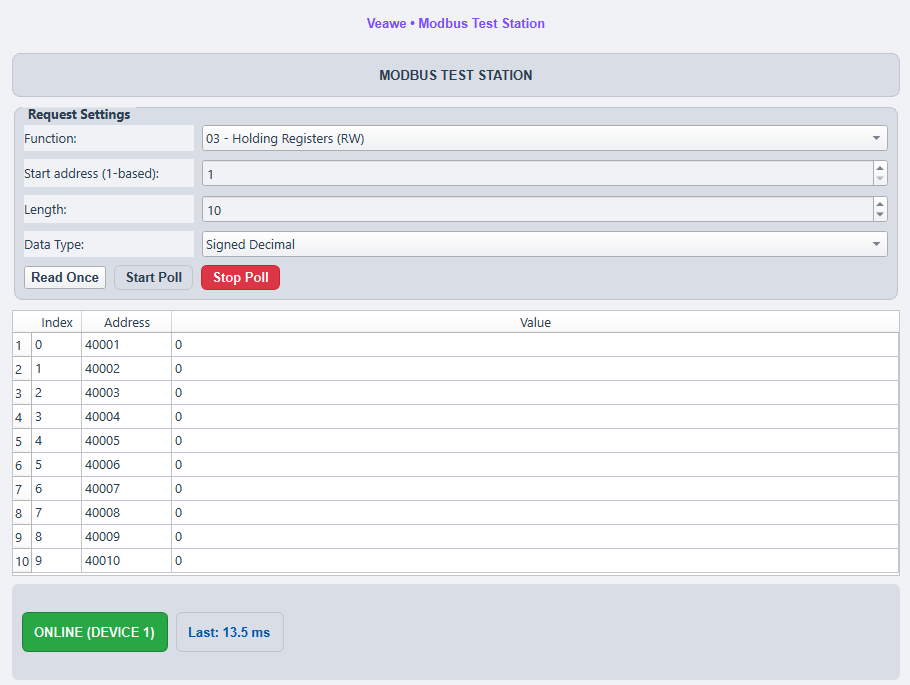
Task: Click the green ONLINE (DEVICE 1) indicator
Action: tap(94, 632)
